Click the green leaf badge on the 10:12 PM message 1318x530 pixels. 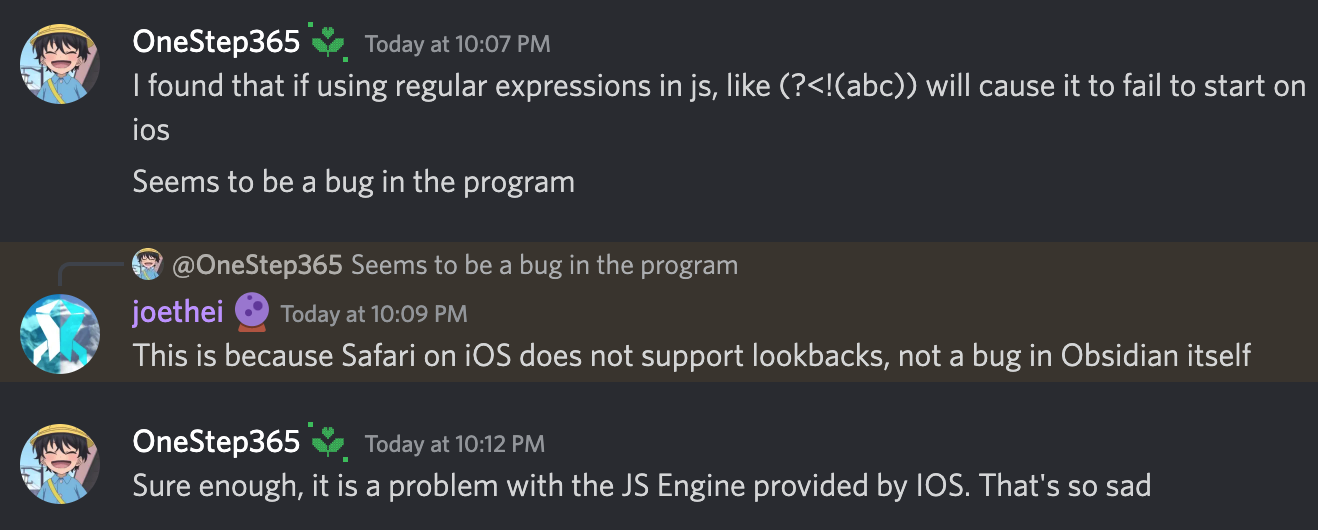click(327, 441)
